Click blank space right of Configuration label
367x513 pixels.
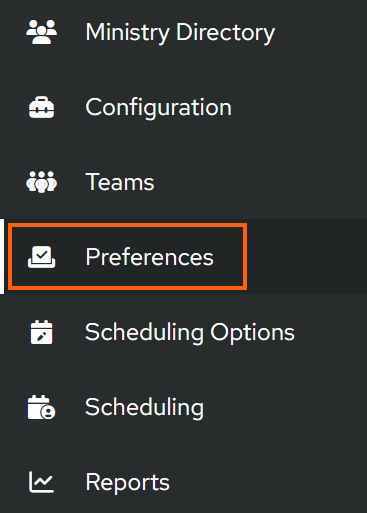(x=300, y=107)
